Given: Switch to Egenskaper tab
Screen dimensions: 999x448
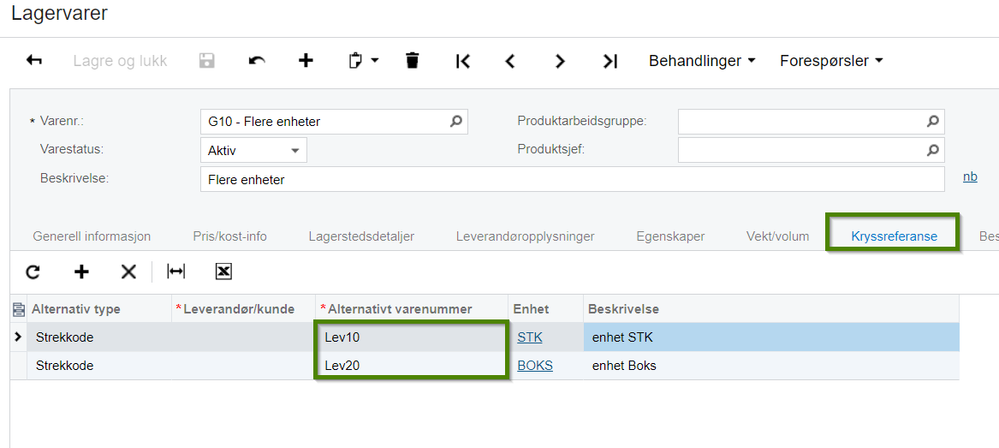Looking at the screenshot, I should (x=670, y=236).
